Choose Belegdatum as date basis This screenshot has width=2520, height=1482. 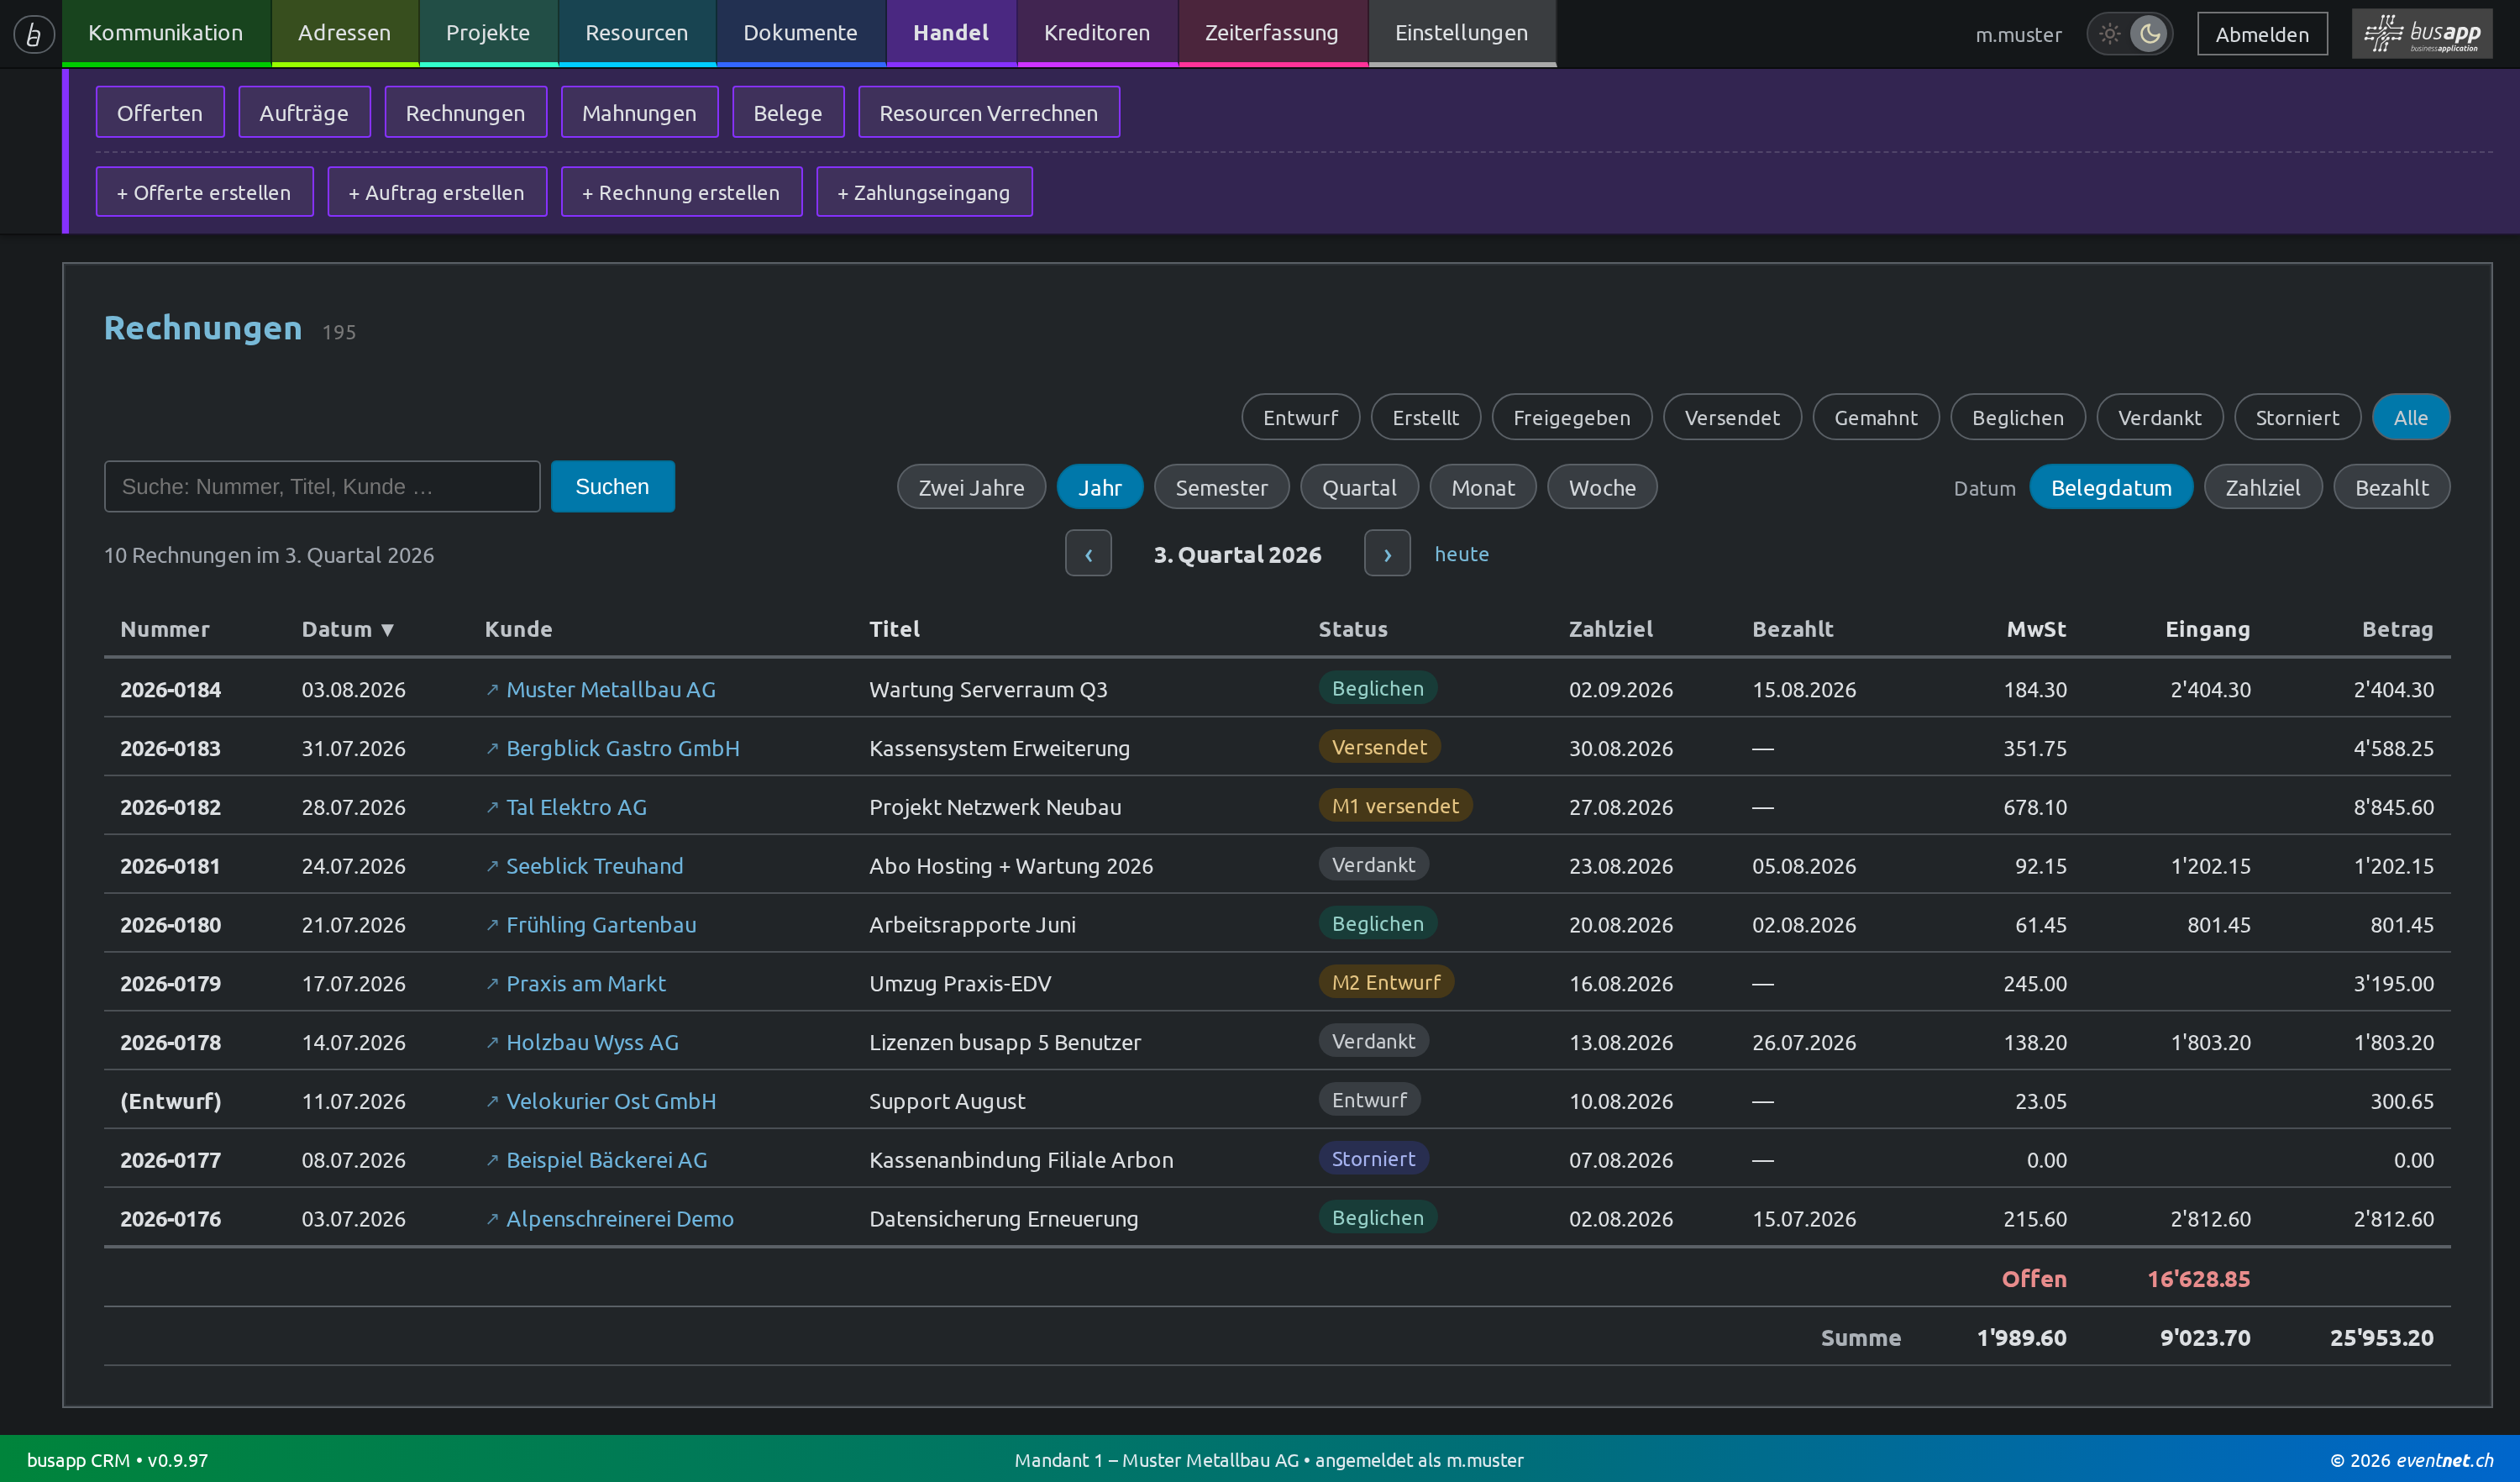pos(2110,488)
